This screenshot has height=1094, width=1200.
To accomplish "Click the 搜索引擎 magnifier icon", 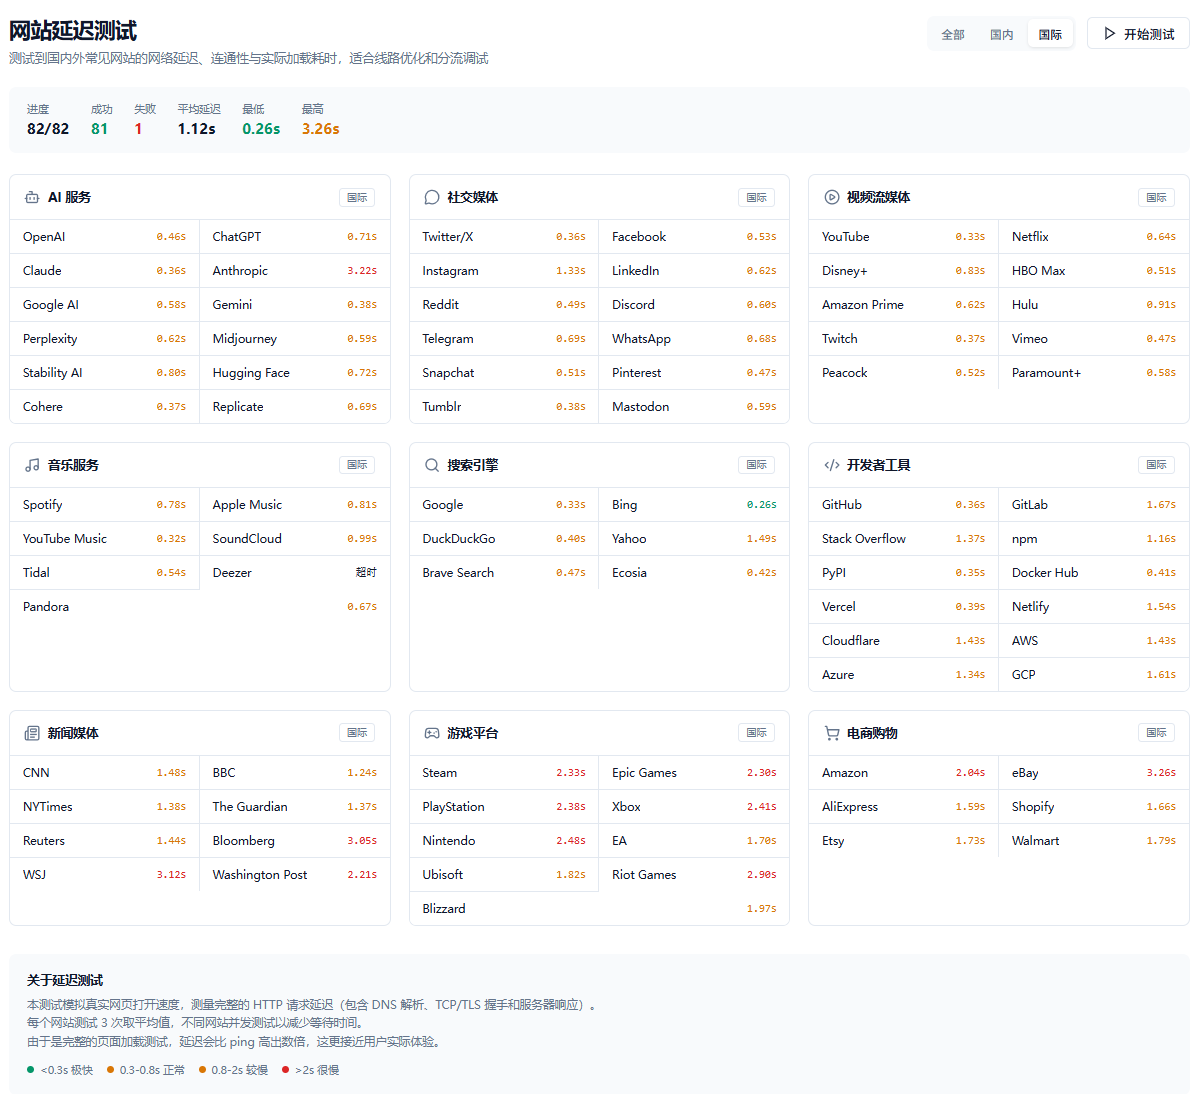I will 432,466.
